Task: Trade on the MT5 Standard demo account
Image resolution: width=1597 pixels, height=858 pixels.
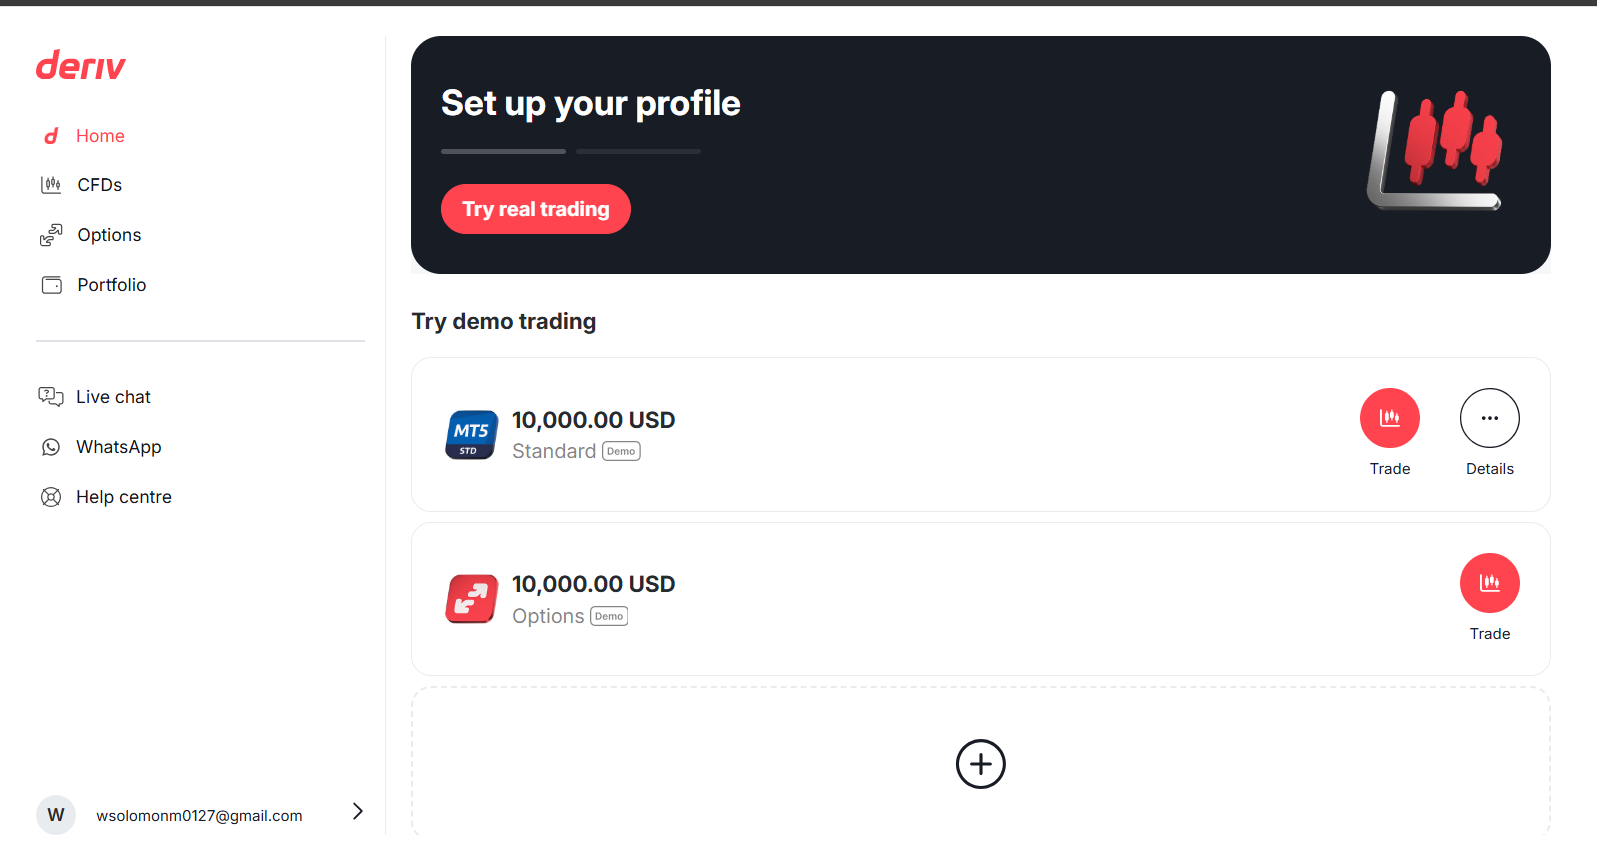Action: point(1390,418)
